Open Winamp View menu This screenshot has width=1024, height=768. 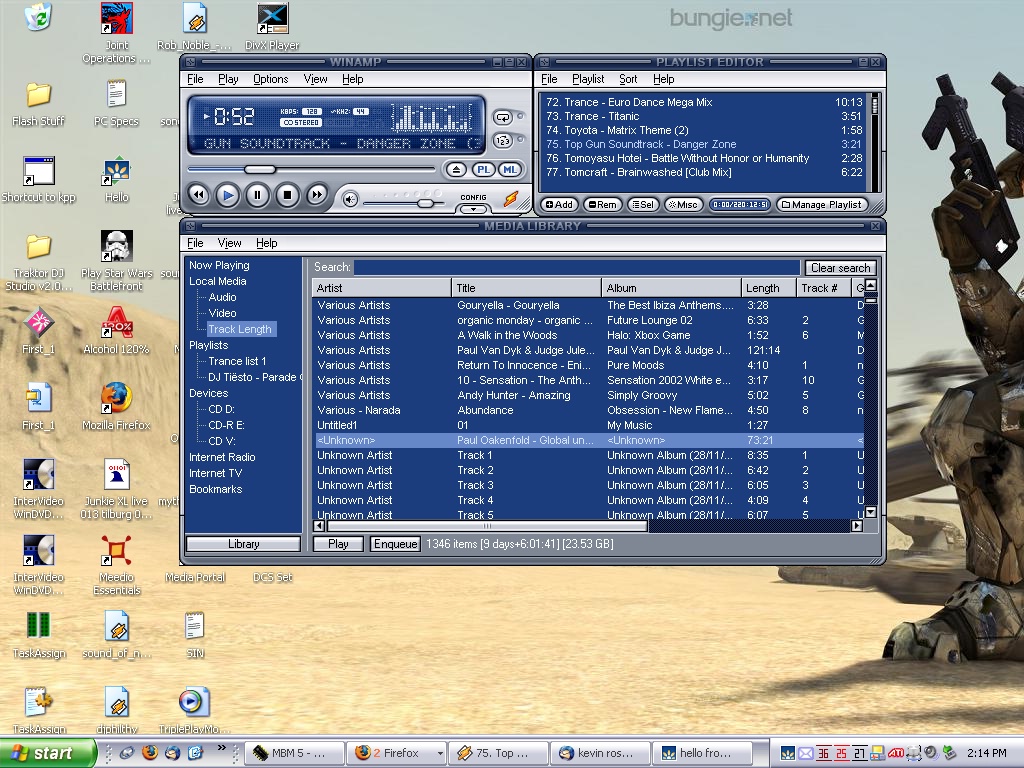coord(315,79)
